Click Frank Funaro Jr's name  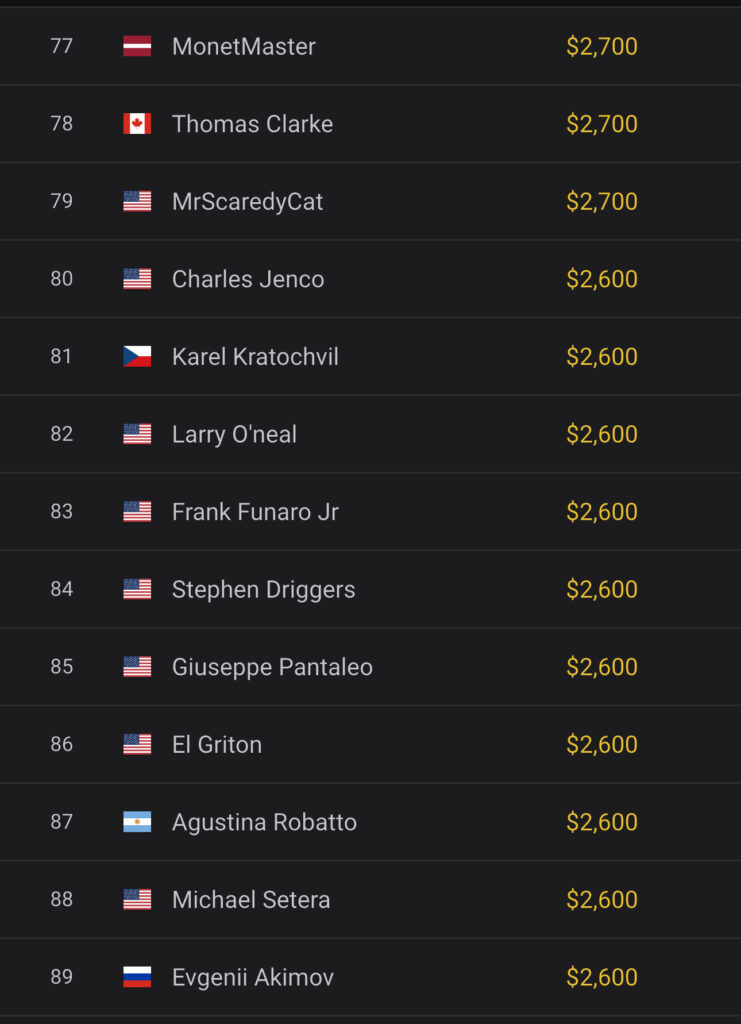pyautogui.click(x=255, y=512)
